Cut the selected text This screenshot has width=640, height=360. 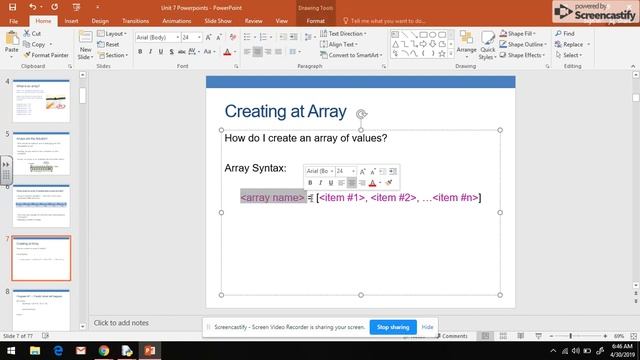click(x=32, y=33)
